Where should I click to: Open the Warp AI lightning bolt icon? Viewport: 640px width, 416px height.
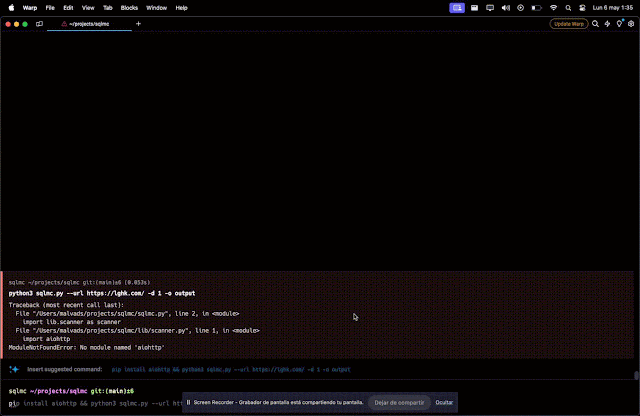608,23
